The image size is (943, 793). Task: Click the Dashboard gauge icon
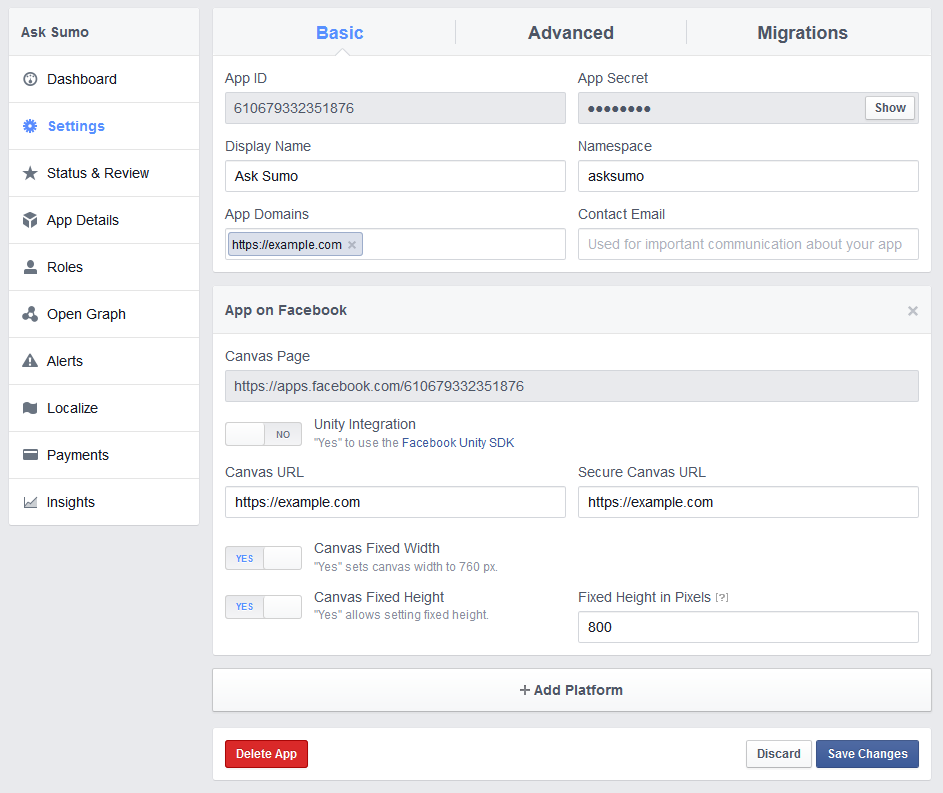click(30, 79)
